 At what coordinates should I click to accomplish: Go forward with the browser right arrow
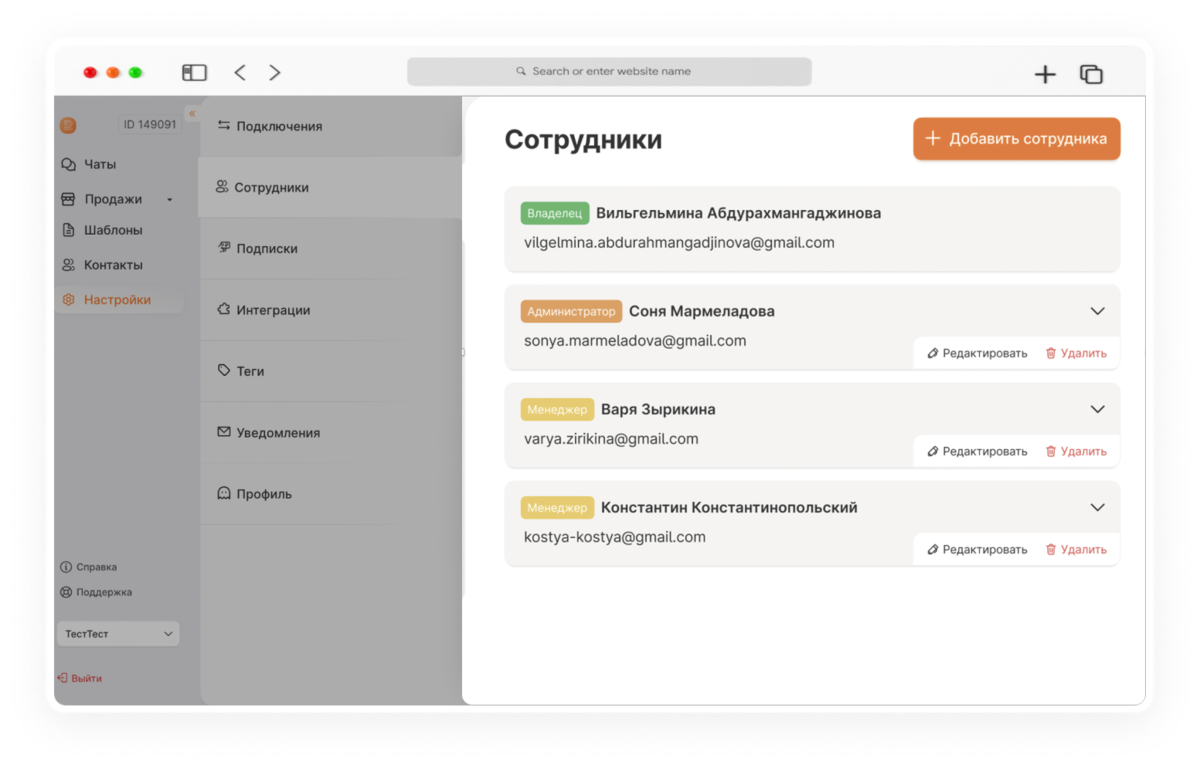tap(275, 72)
